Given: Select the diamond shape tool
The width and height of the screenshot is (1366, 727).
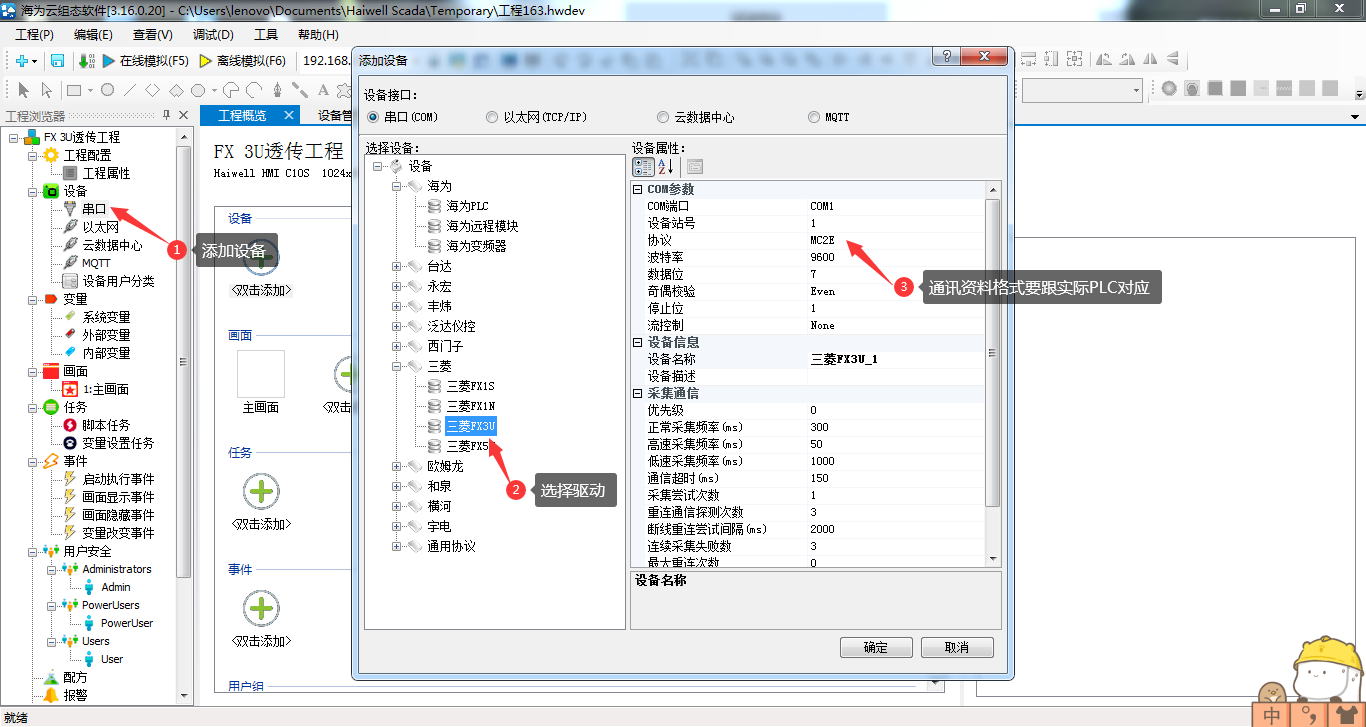Looking at the screenshot, I should (152, 90).
